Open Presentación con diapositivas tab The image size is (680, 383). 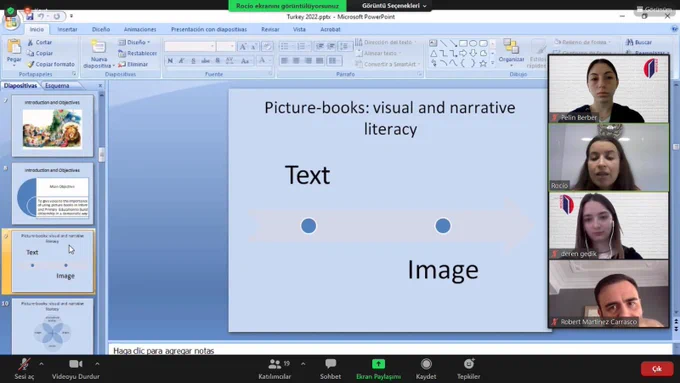click(x=209, y=29)
